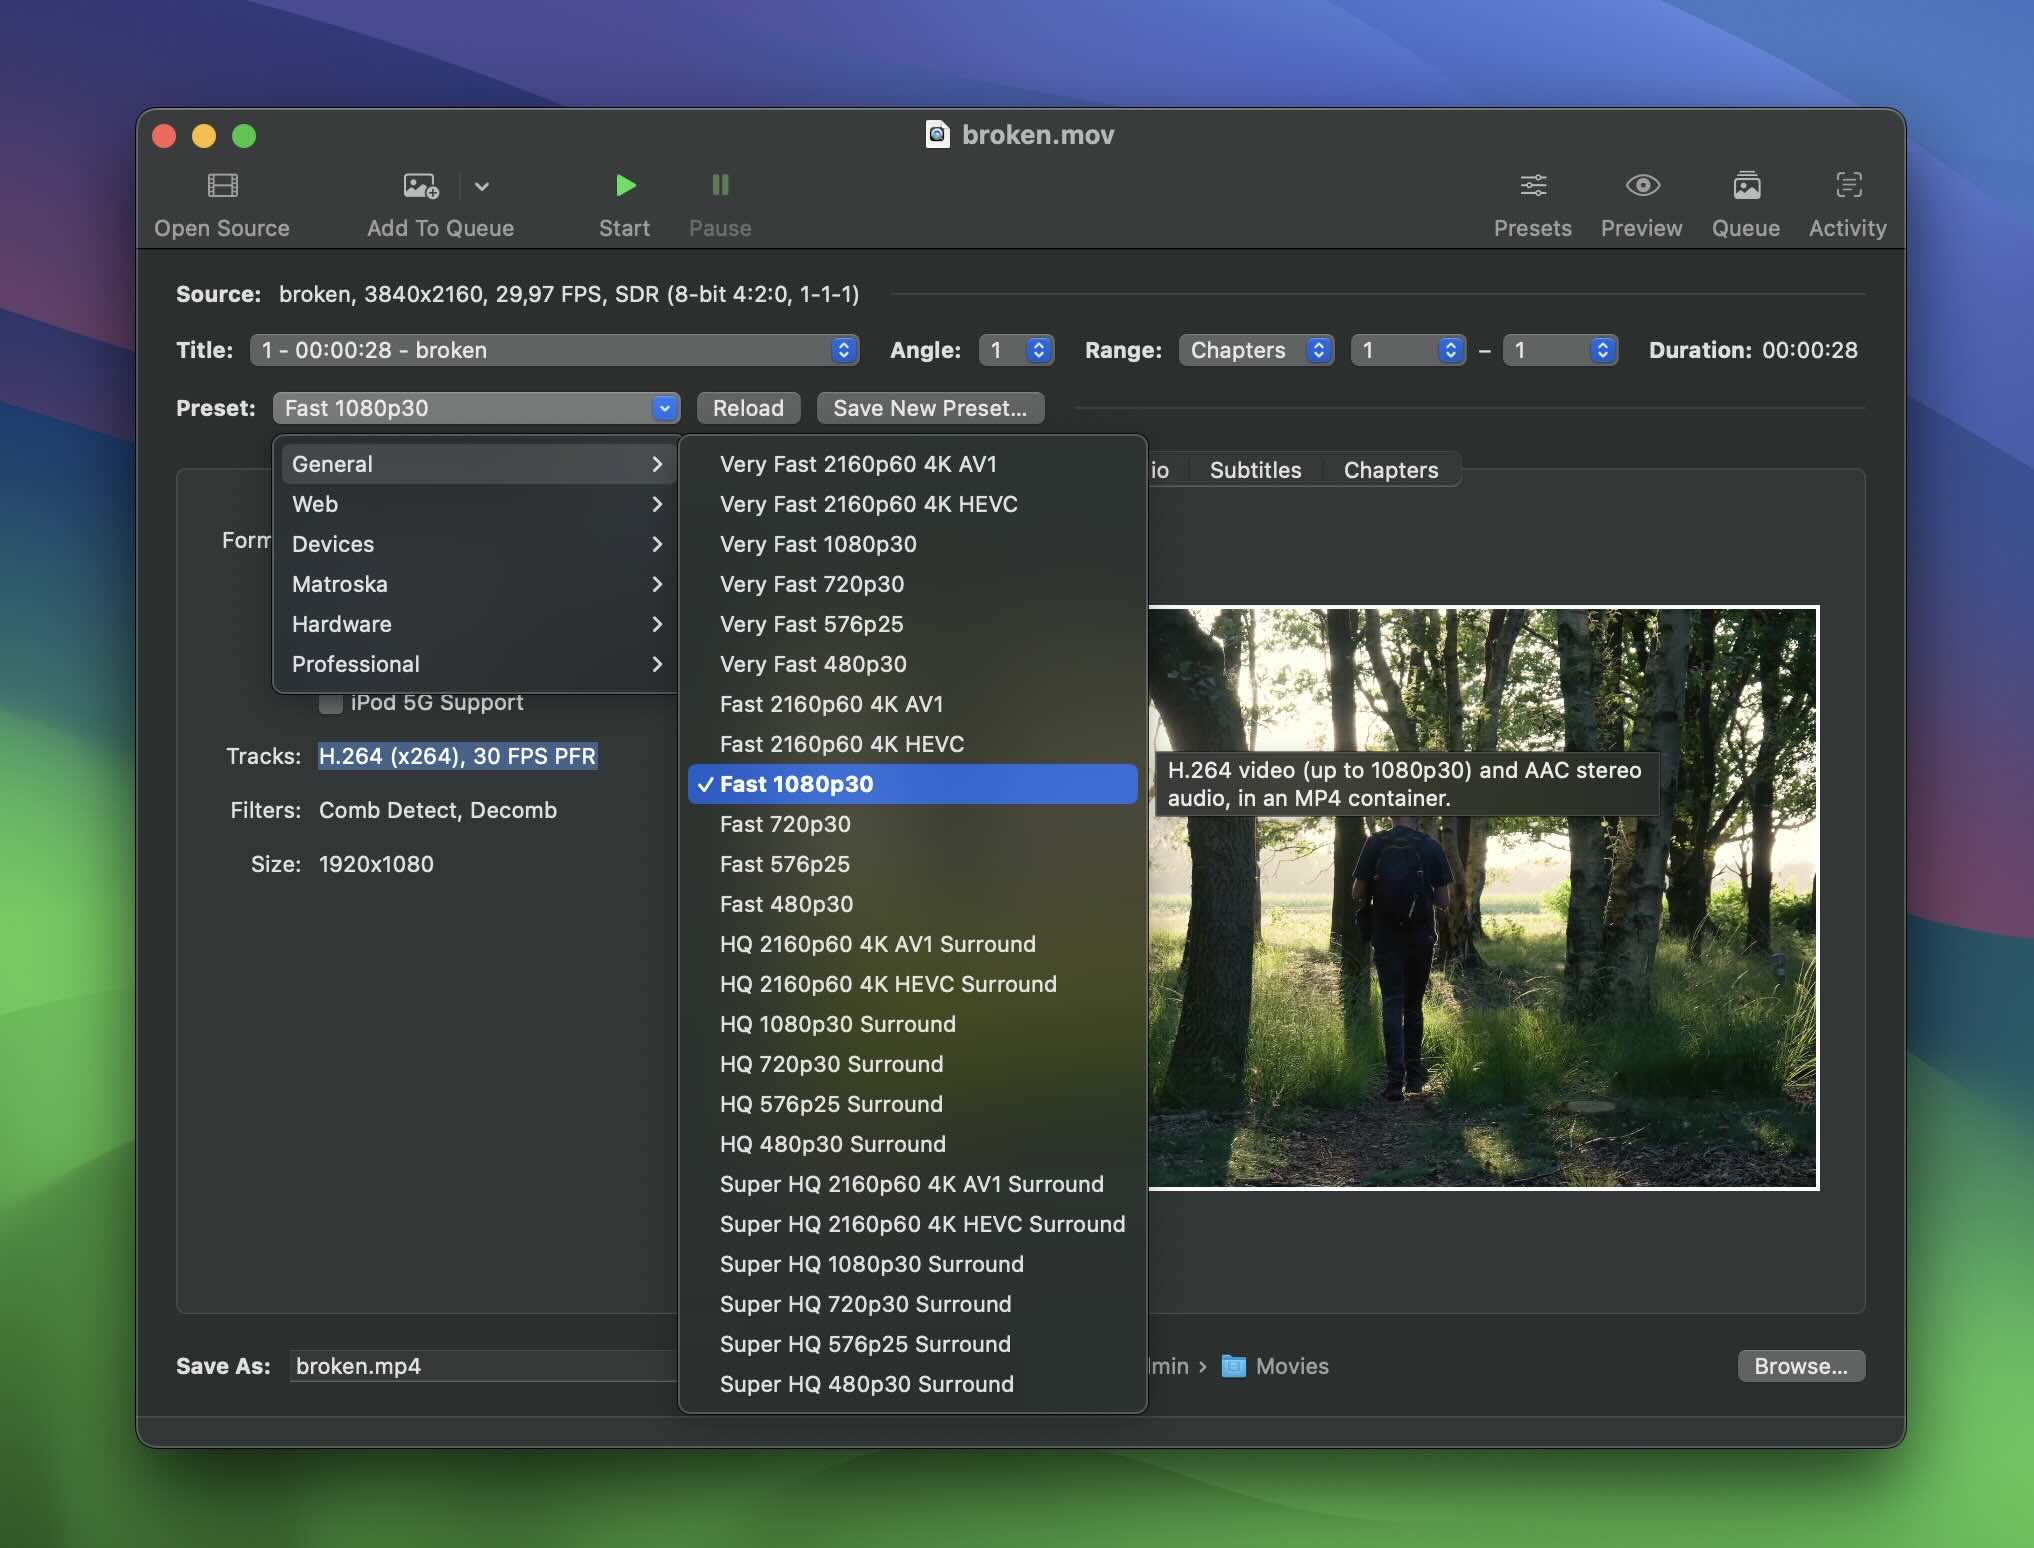The image size is (2034, 1548).
Task: Open the Add To Queue dropdown arrow
Action: pyautogui.click(x=482, y=186)
